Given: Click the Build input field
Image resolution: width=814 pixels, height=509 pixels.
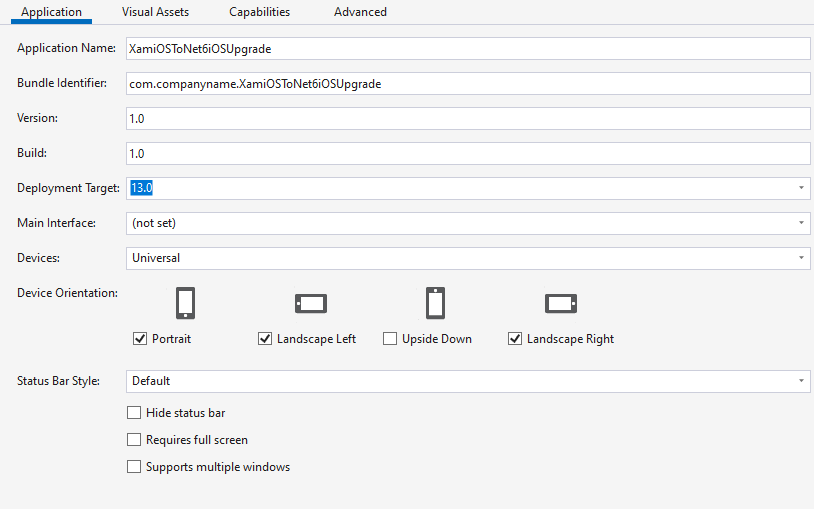Looking at the screenshot, I should [468, 153].
